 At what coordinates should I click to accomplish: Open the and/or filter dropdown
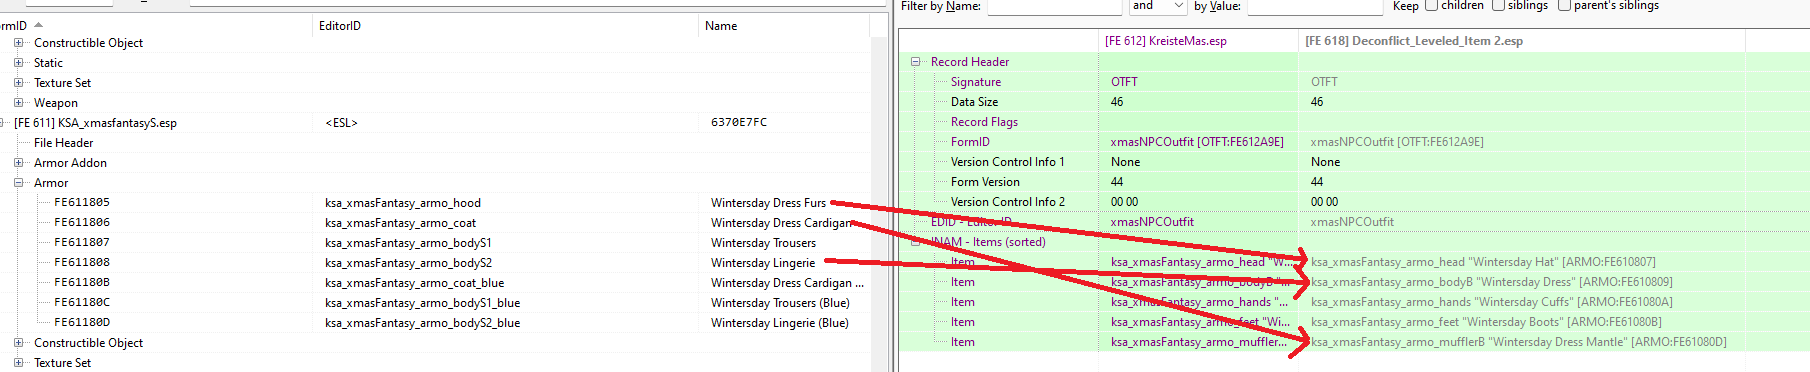click(1158, 6)
